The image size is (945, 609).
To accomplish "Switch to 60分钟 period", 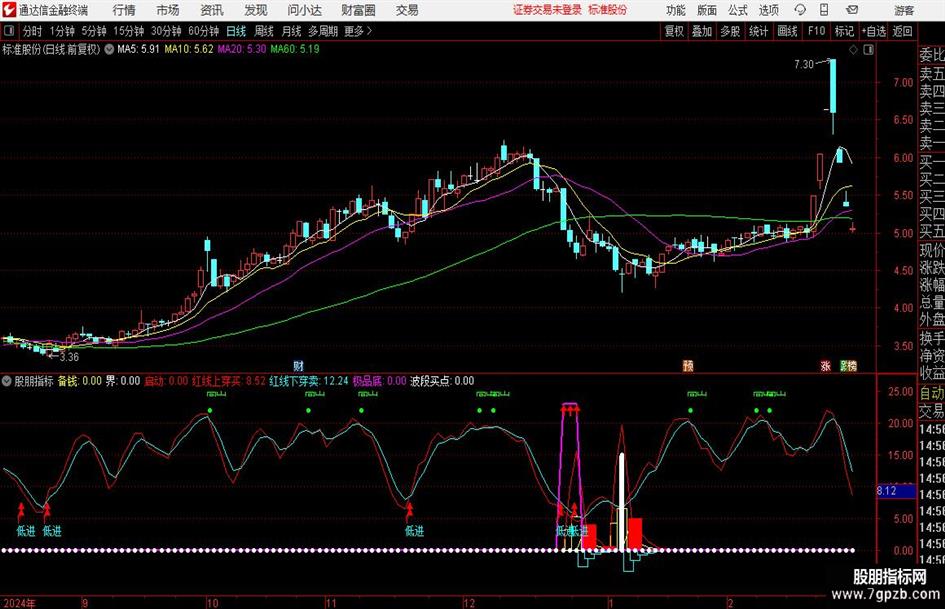I will tap(204, 31).
